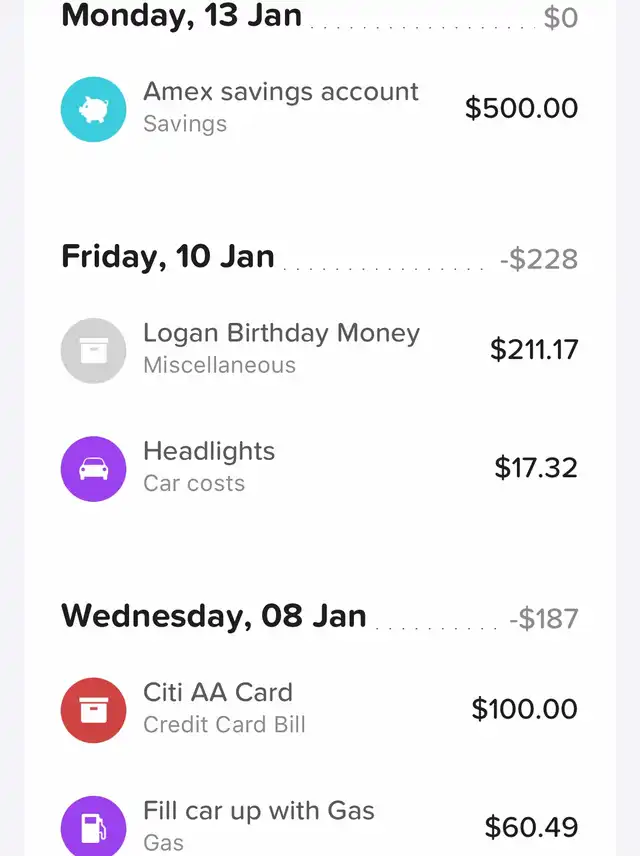Image resolution: width=640 pixels, height=856 pixels.
Task: Tap the Wednesday, 08 Jan date header
Action: coord(214,616)
